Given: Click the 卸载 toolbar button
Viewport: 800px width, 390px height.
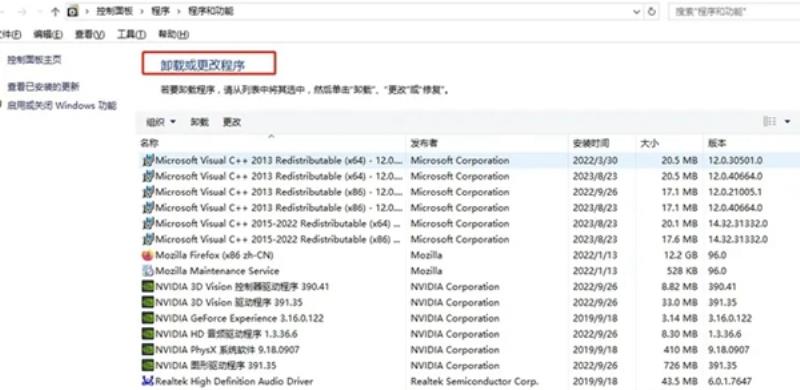Looking at the screenshot, I should tap(199, 122).
